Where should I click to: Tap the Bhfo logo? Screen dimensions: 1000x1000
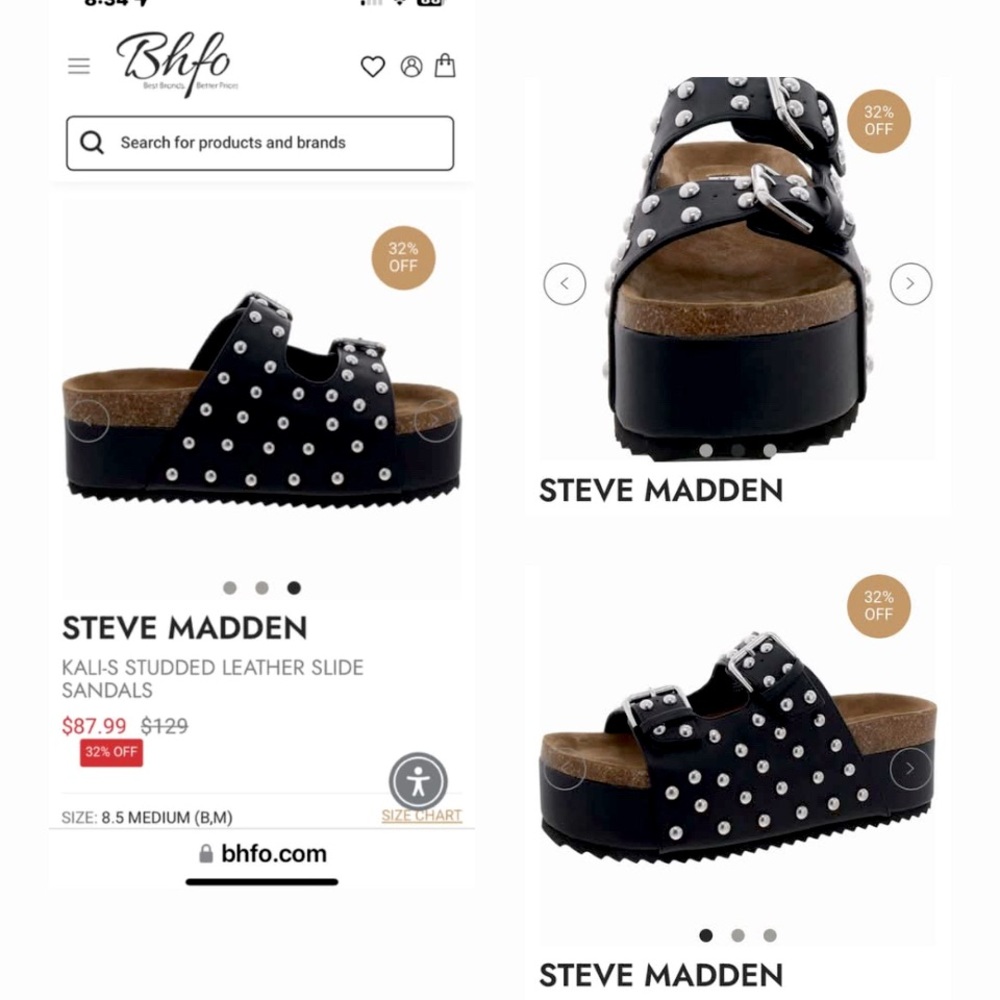(177, 64)
